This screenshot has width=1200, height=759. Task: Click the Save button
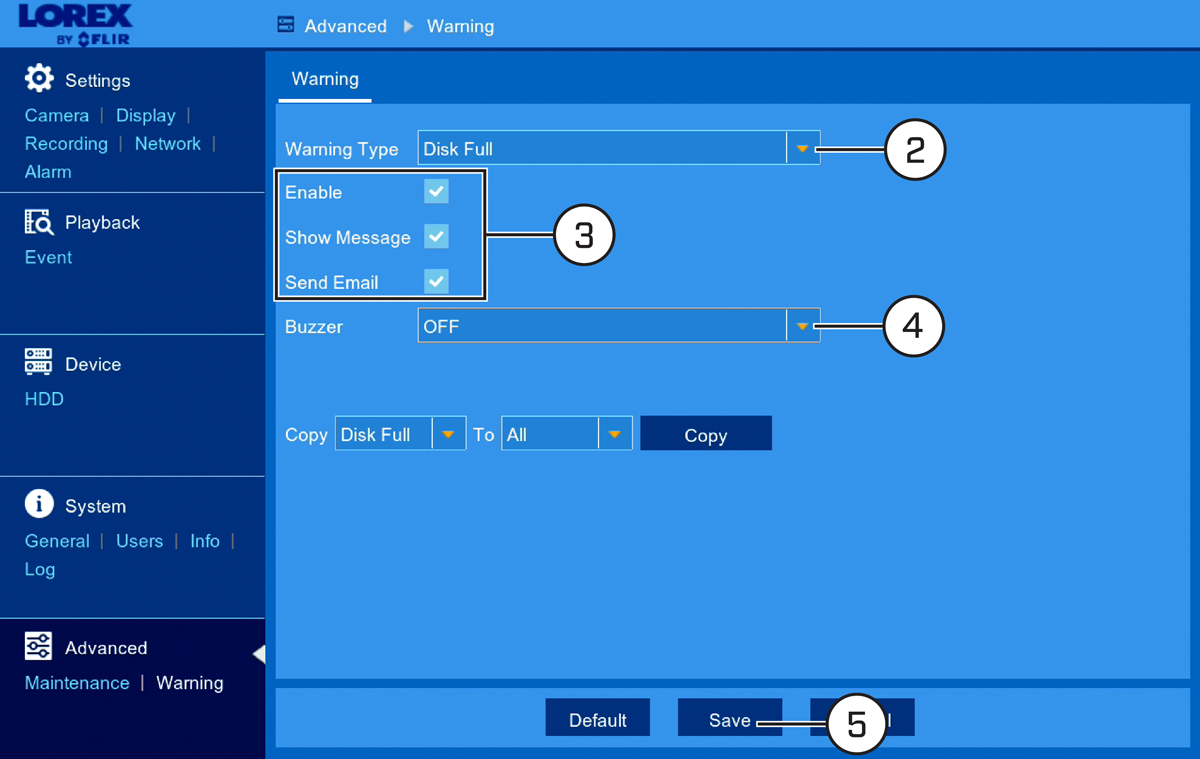[x=730, y=719]
